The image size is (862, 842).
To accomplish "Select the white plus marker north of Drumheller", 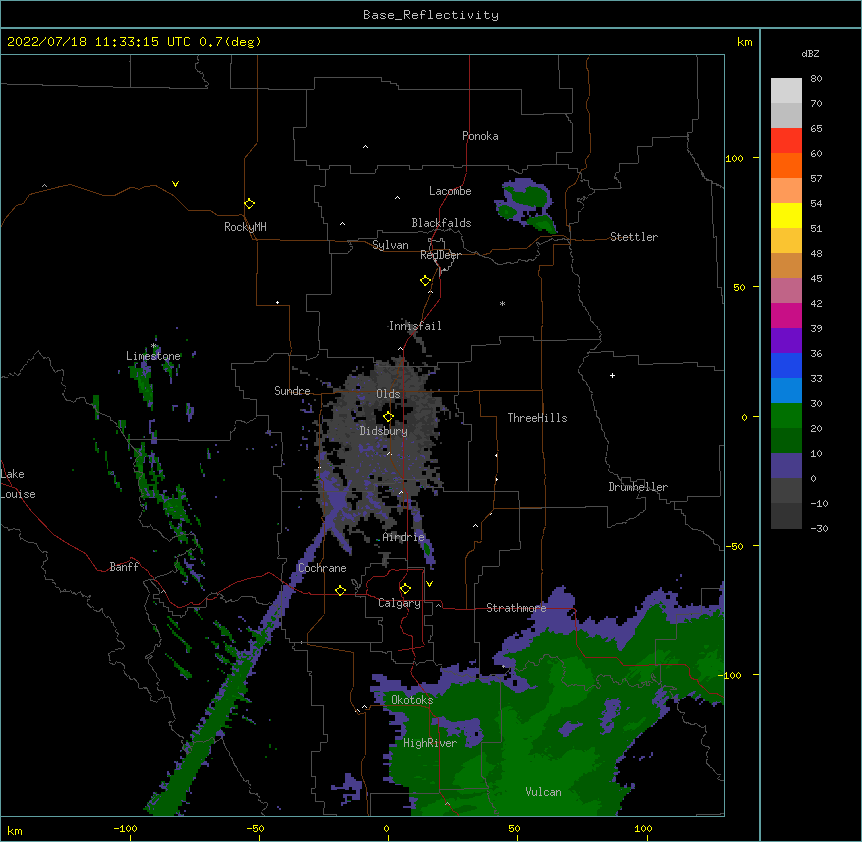I will 612,375.
